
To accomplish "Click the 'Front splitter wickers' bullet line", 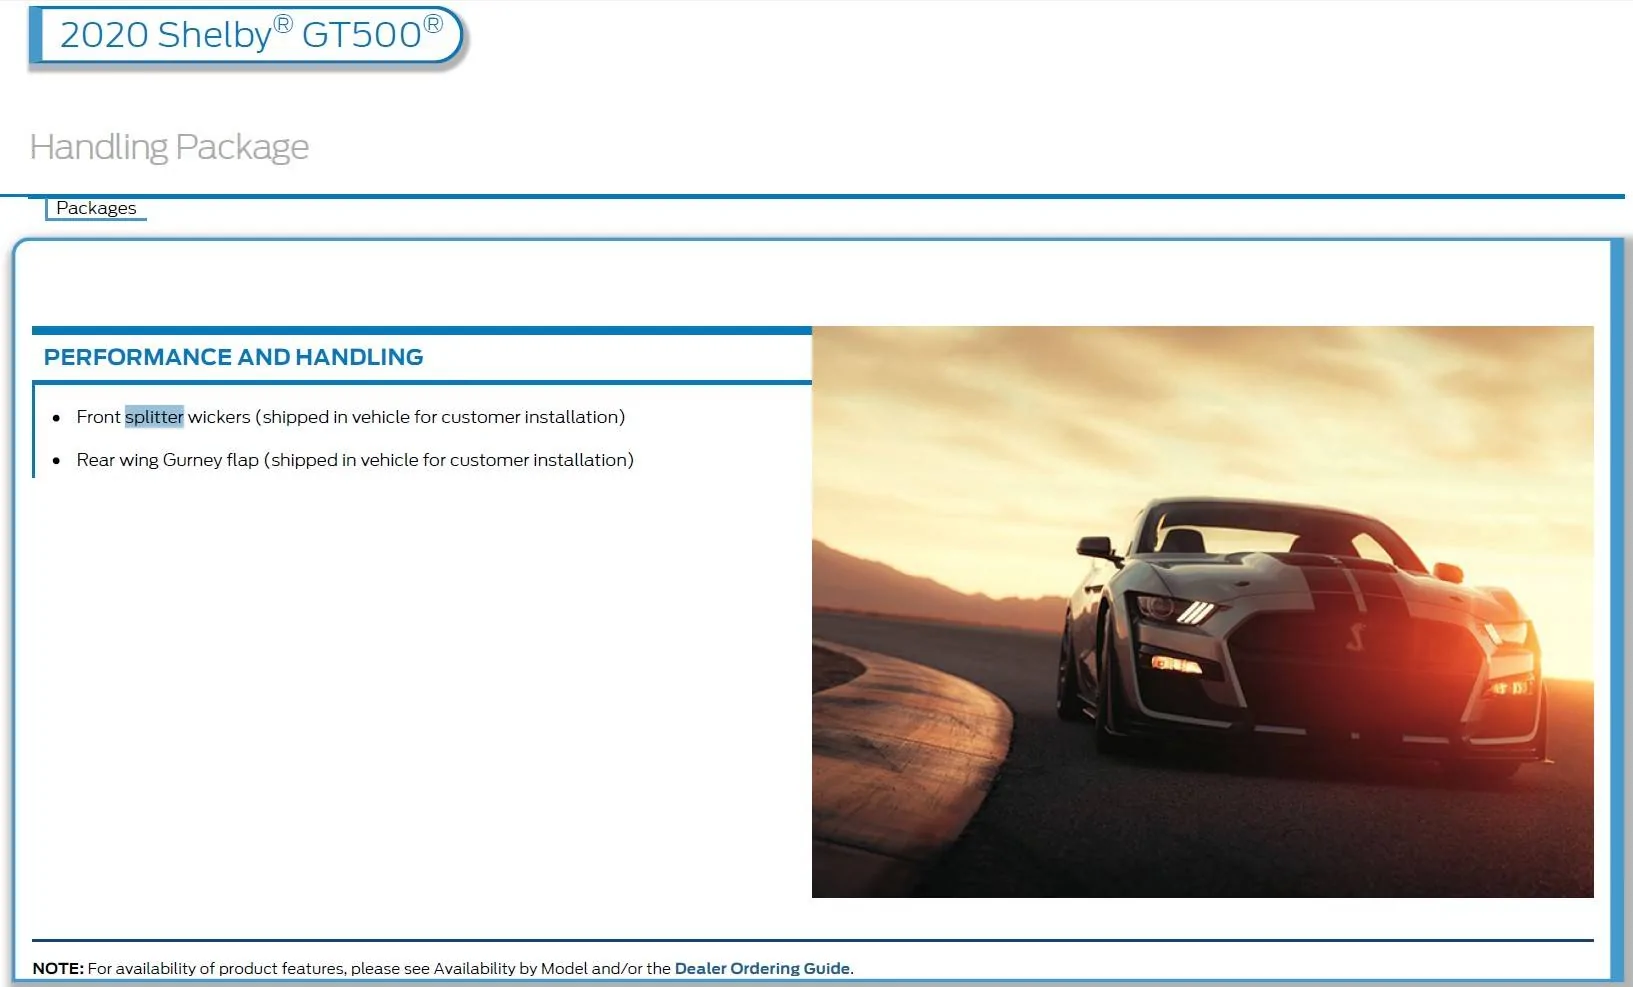I will [x=350, y=417].
